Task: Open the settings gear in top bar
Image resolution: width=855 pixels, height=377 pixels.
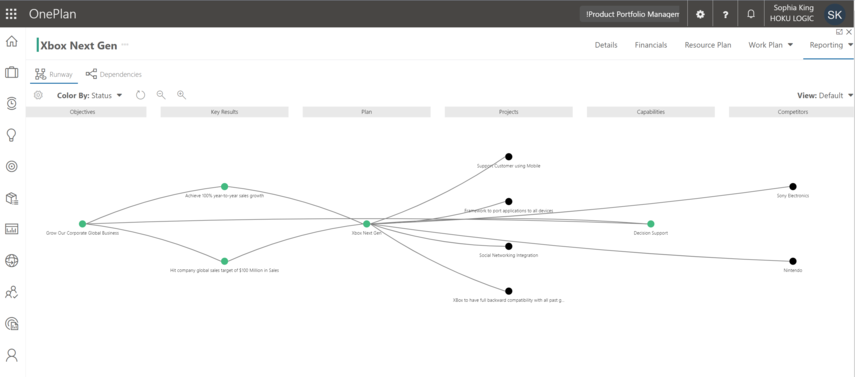Action: coord(701,15)
